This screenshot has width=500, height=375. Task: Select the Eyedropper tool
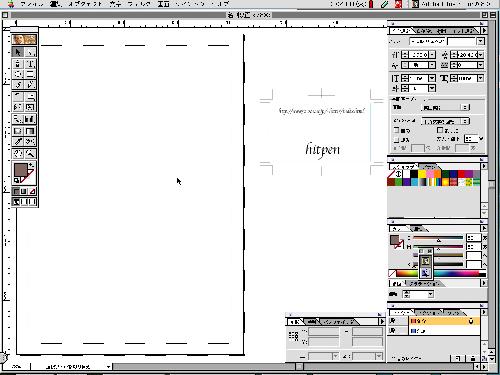pos(18,142)
